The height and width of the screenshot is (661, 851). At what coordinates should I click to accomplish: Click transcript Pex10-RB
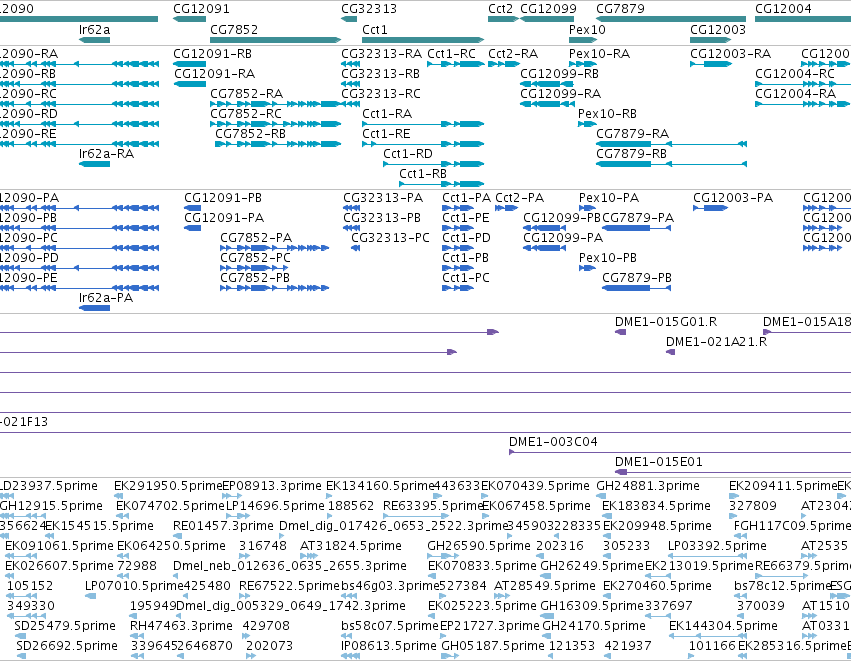pyautogui.click(x=587, y=124)
